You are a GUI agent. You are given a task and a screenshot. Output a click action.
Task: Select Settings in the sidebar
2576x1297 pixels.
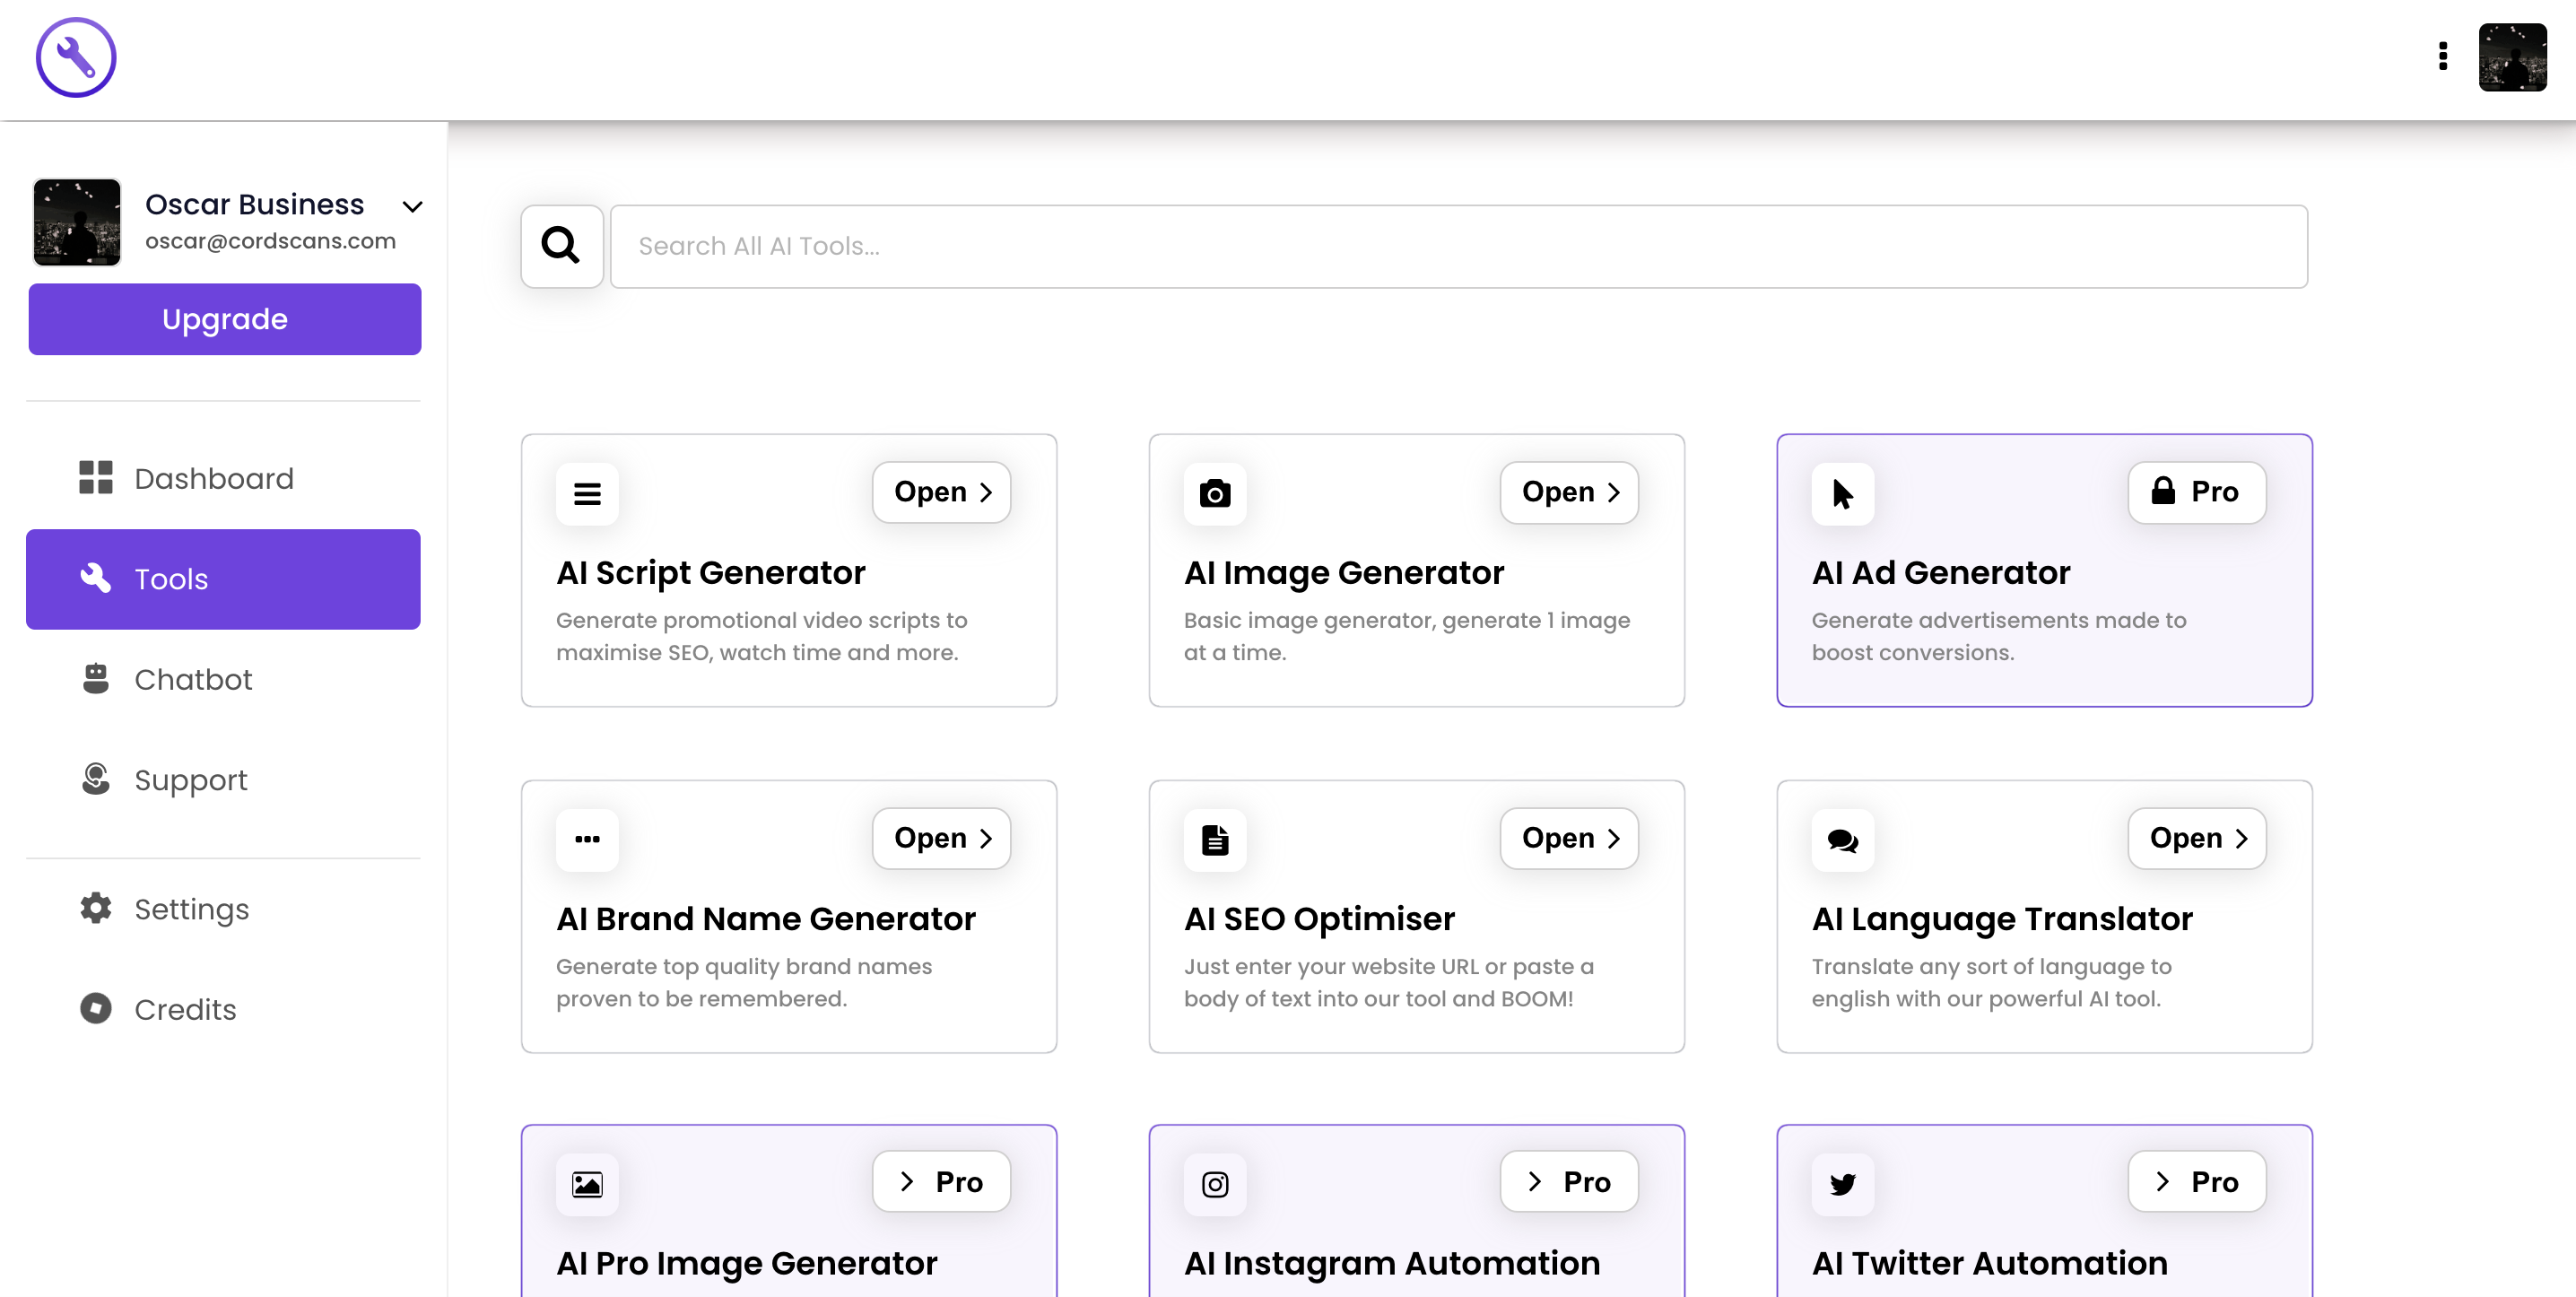(x=191, y=909)
